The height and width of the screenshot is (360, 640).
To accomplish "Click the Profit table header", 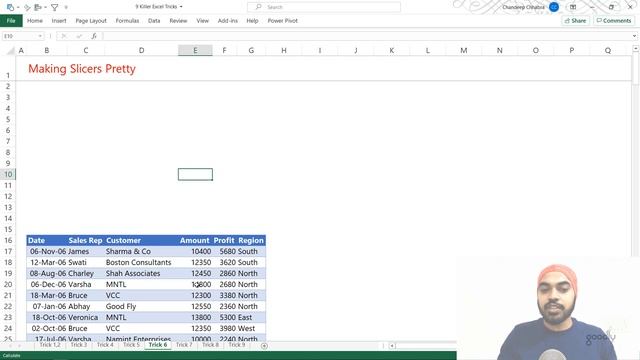I will [224, 240].
